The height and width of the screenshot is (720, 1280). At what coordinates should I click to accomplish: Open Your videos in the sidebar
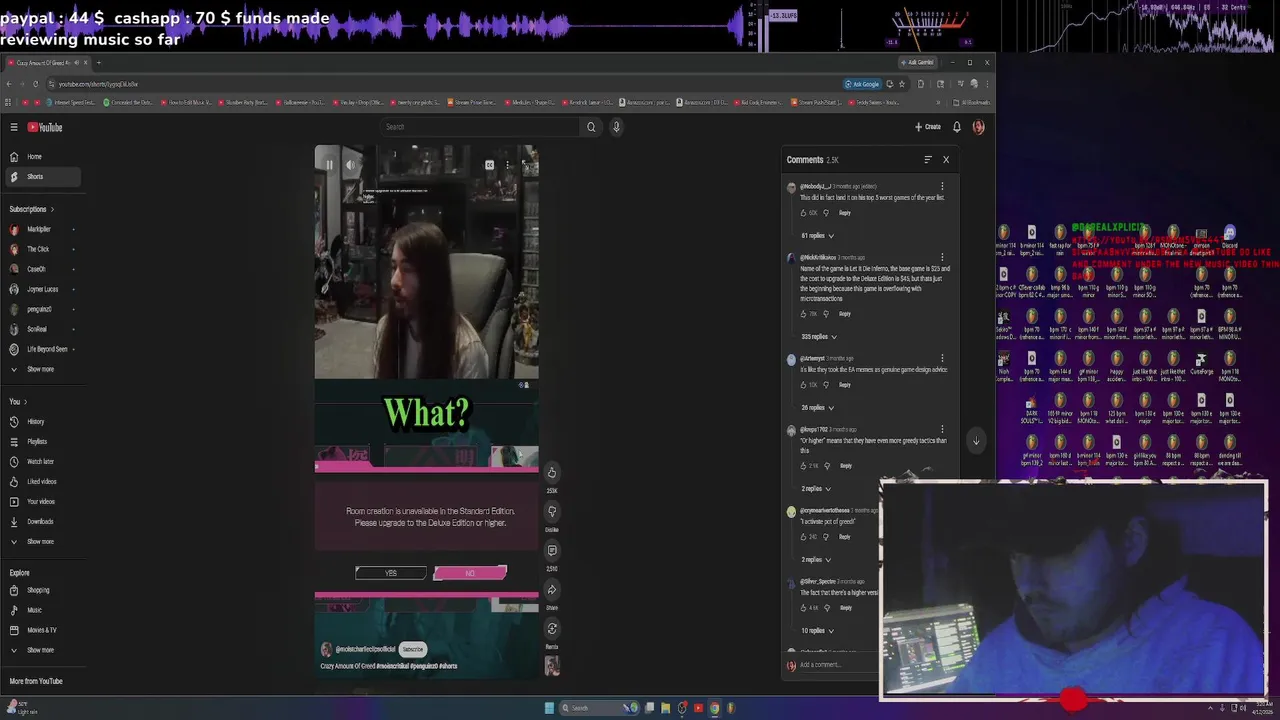click(41, 502)
